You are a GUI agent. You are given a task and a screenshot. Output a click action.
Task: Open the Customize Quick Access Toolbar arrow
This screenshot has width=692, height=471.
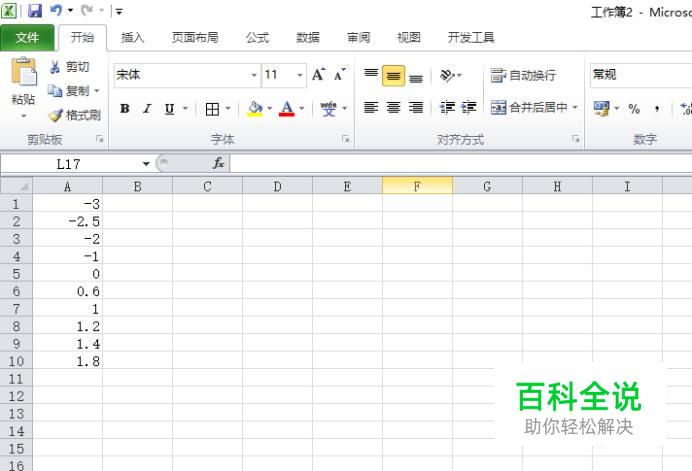pos(119,11)
